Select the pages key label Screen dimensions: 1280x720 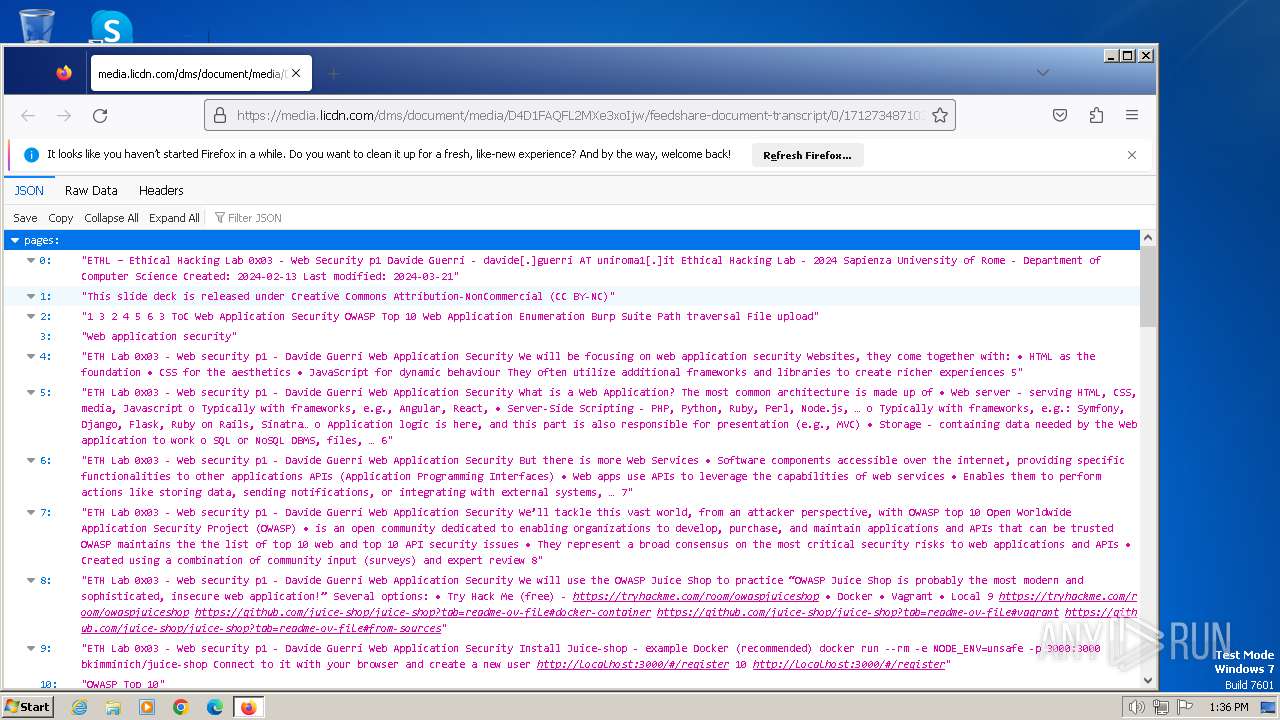pyautogui.click(x=42, y=240)
